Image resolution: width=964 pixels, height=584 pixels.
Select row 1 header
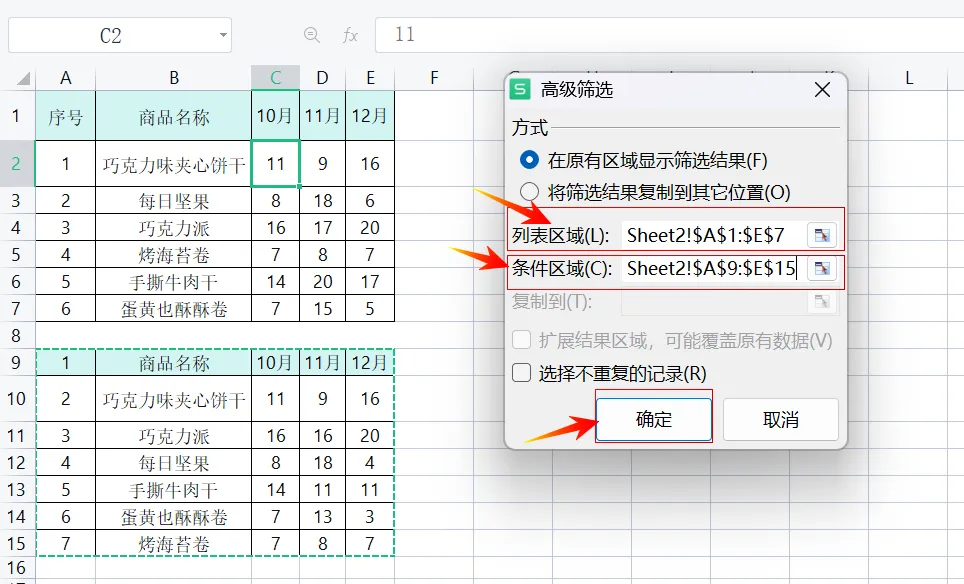[x=17, y=116]
